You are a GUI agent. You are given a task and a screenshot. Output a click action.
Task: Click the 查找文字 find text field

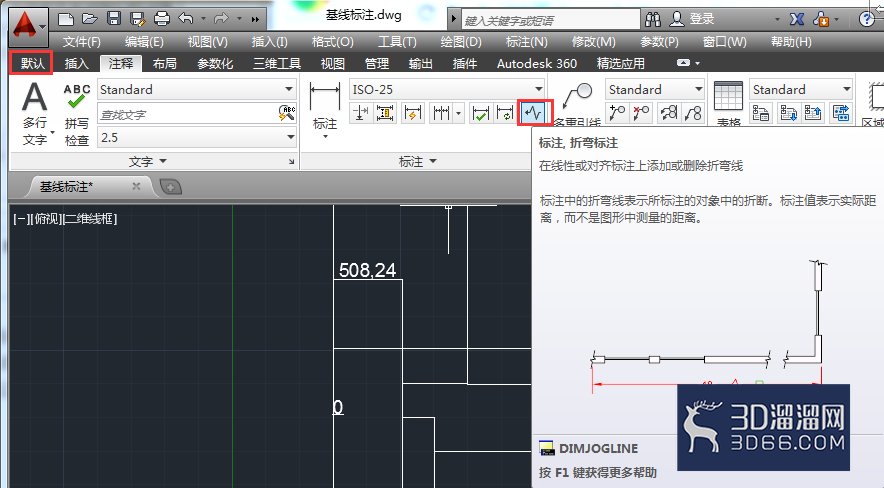(189, 114)
